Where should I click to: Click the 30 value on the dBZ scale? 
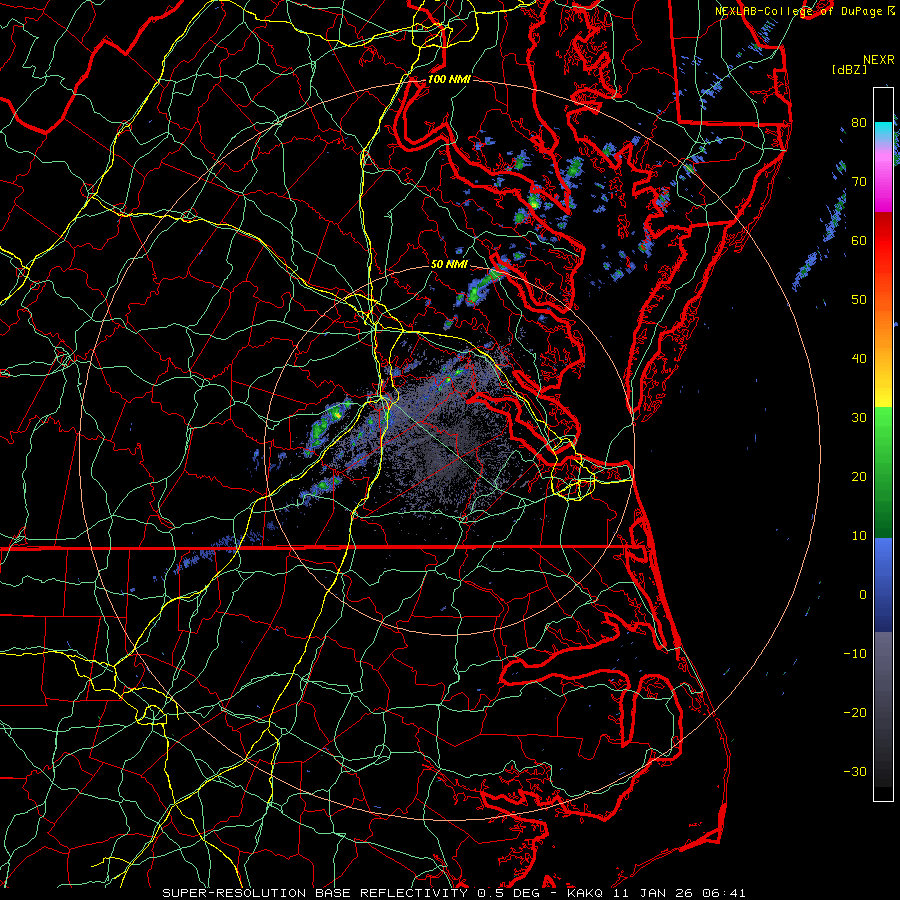tap(859, 418)
